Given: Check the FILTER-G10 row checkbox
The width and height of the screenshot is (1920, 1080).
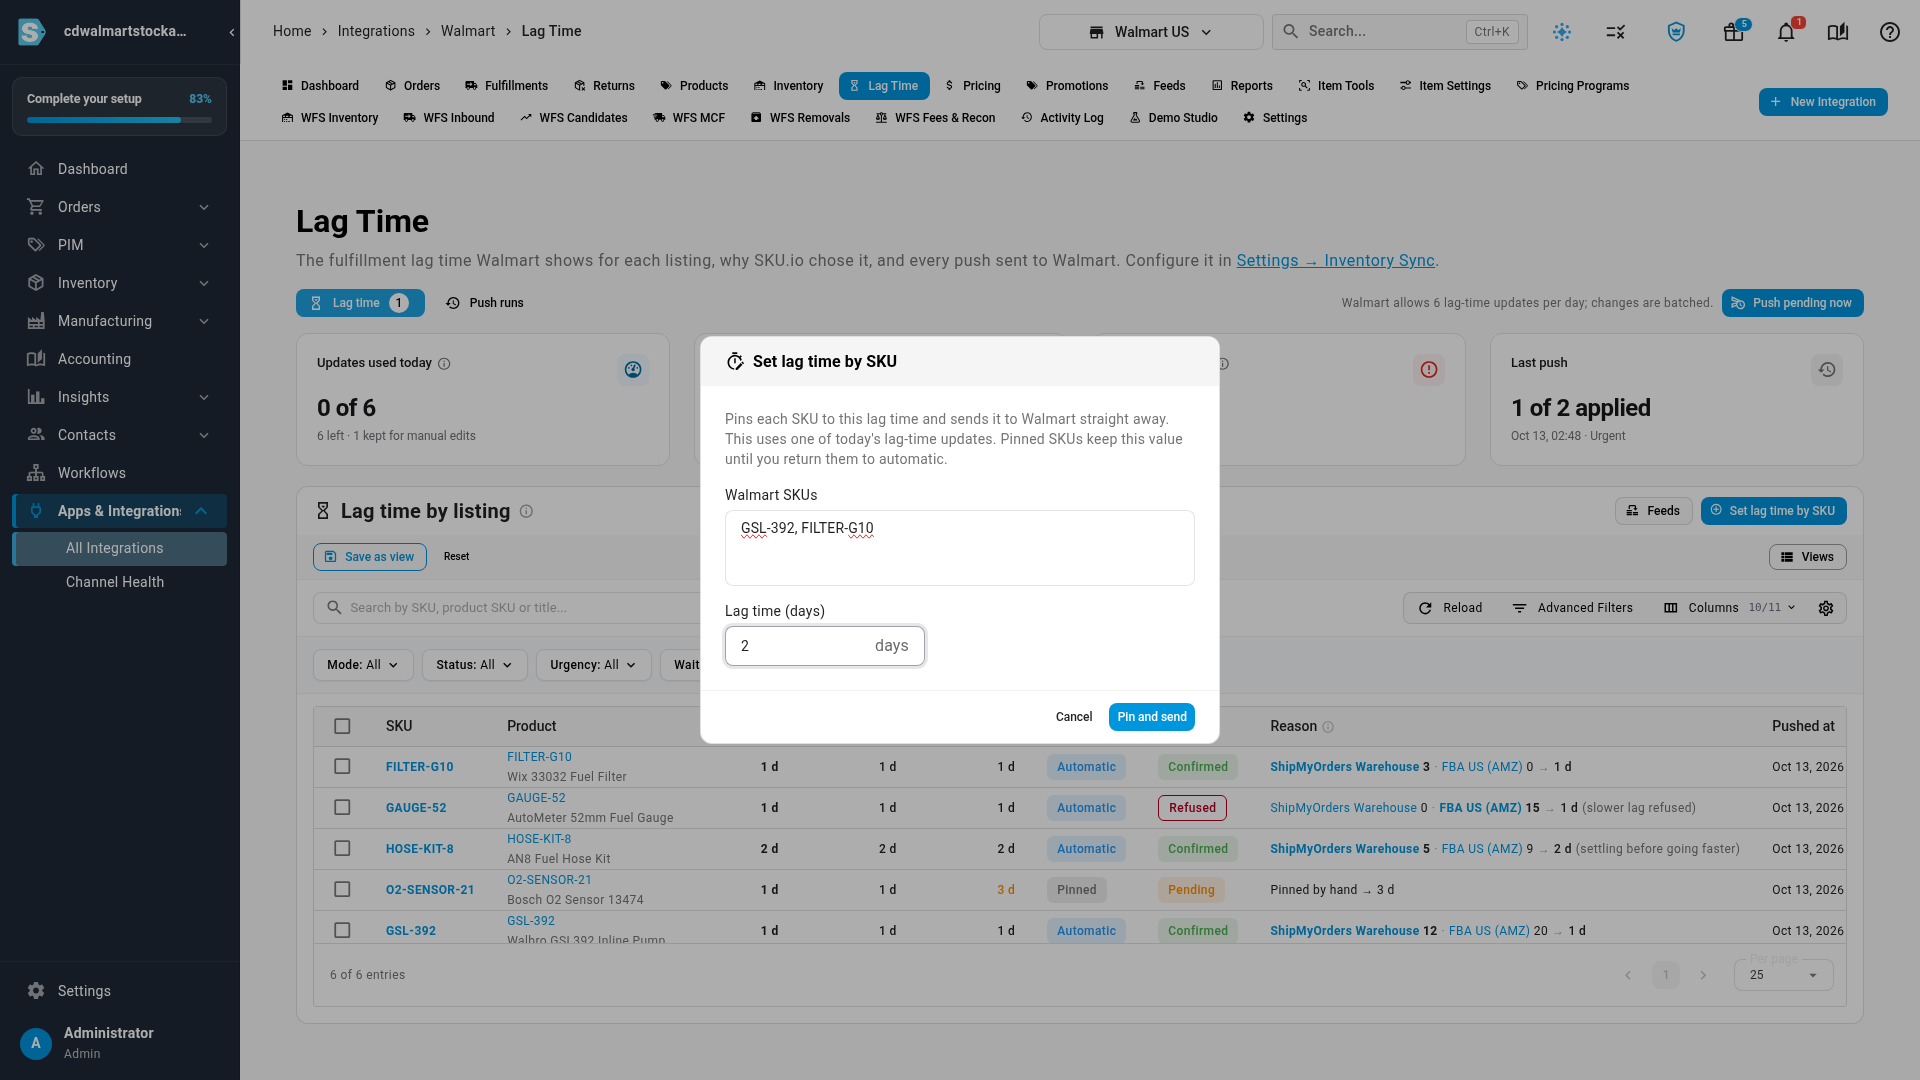Looking at the screenshot, I should point(342,767).
